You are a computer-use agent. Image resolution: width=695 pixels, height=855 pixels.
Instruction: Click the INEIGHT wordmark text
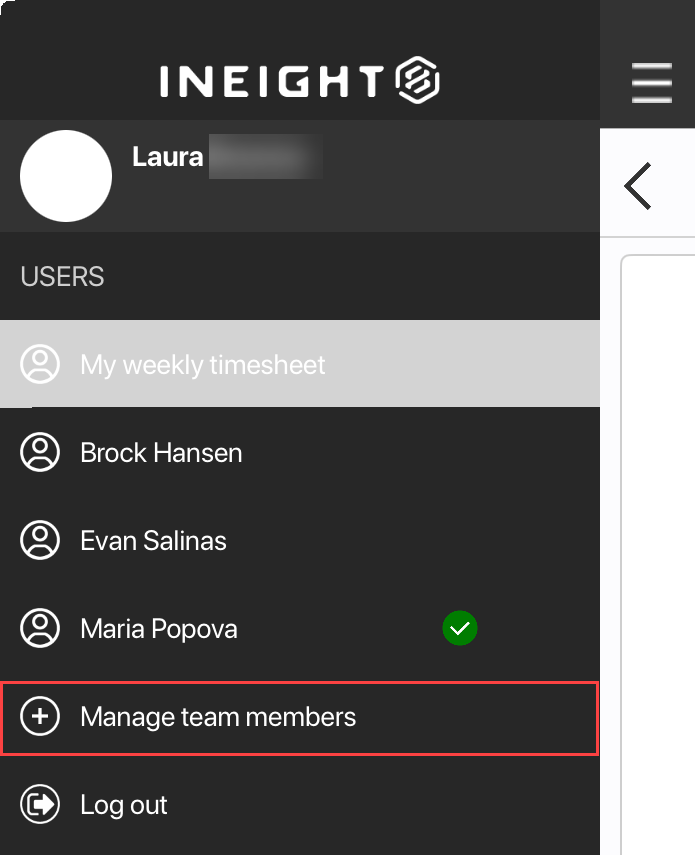click(272, 82)
